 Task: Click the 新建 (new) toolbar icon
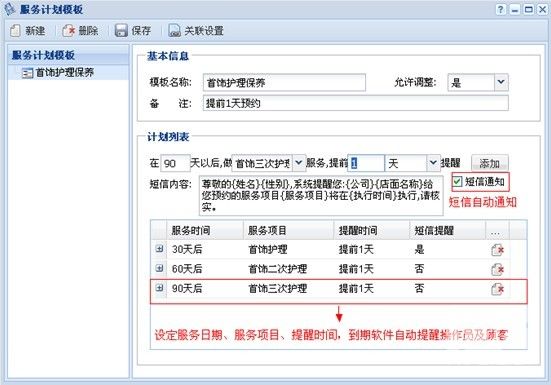15,31
